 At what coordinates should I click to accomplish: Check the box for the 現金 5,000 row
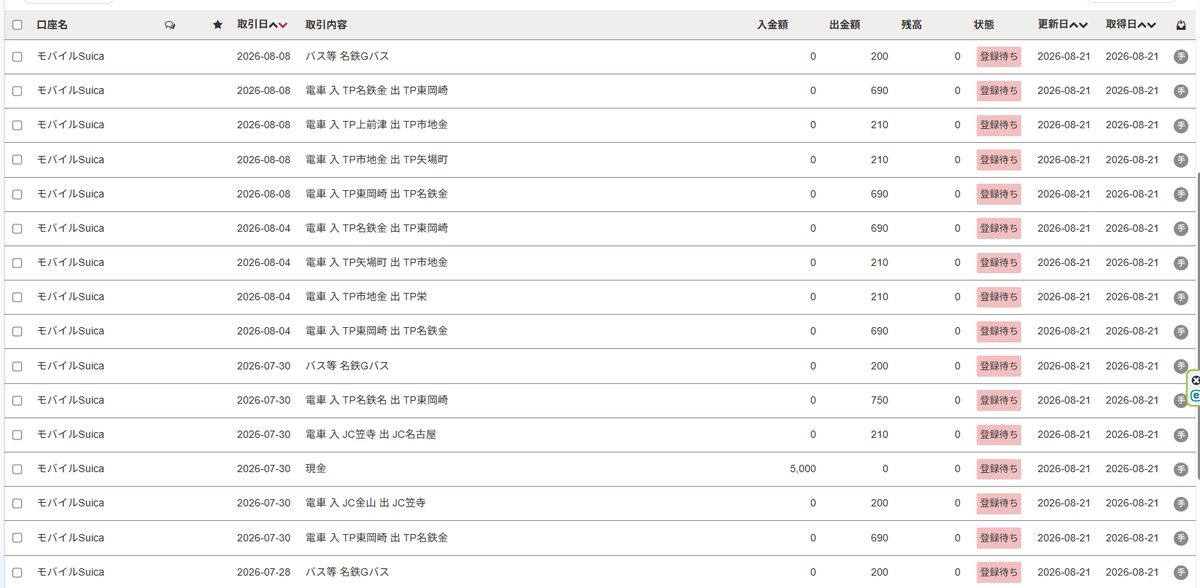click(17, 469)
